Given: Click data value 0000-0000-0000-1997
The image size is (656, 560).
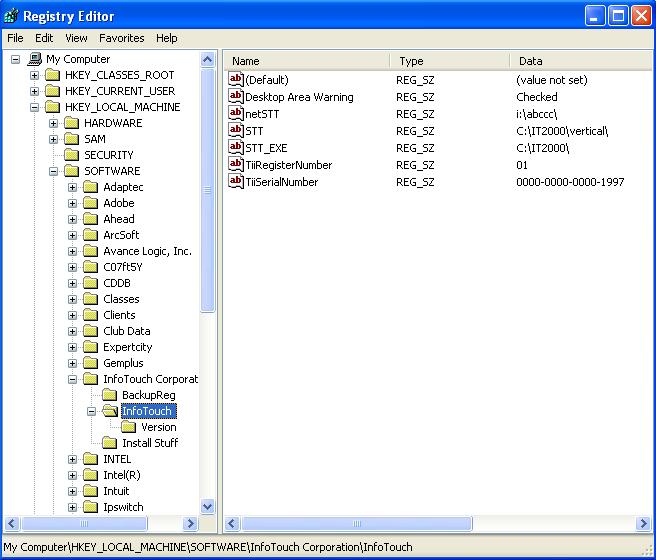Looking at the screenshot, I should click(x=570, y=182).
